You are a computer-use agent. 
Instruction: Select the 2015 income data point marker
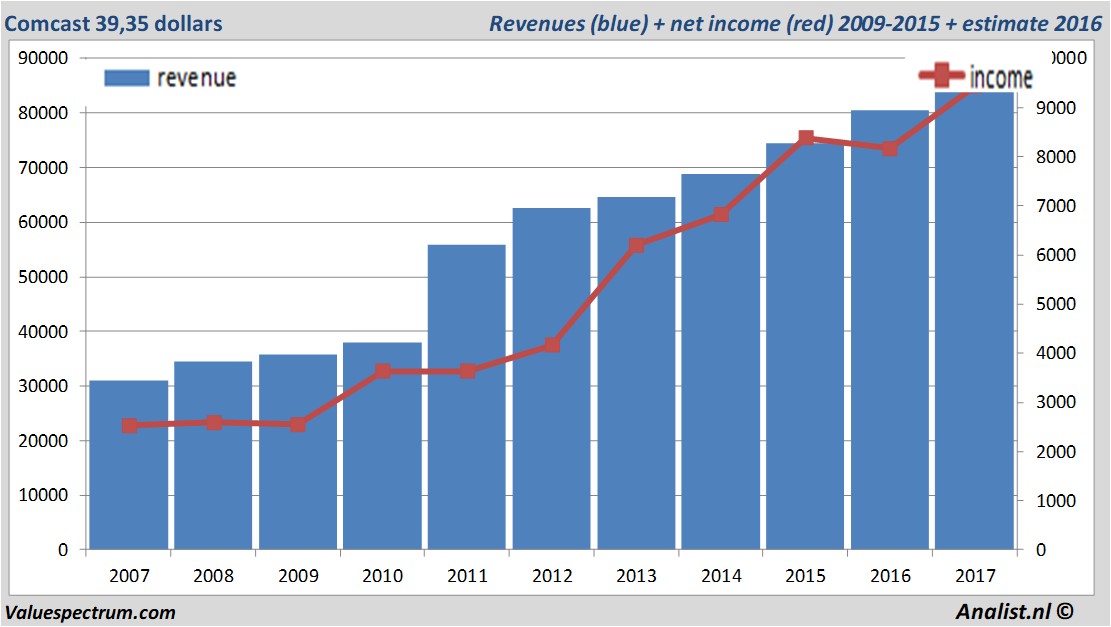pos(805,139)
